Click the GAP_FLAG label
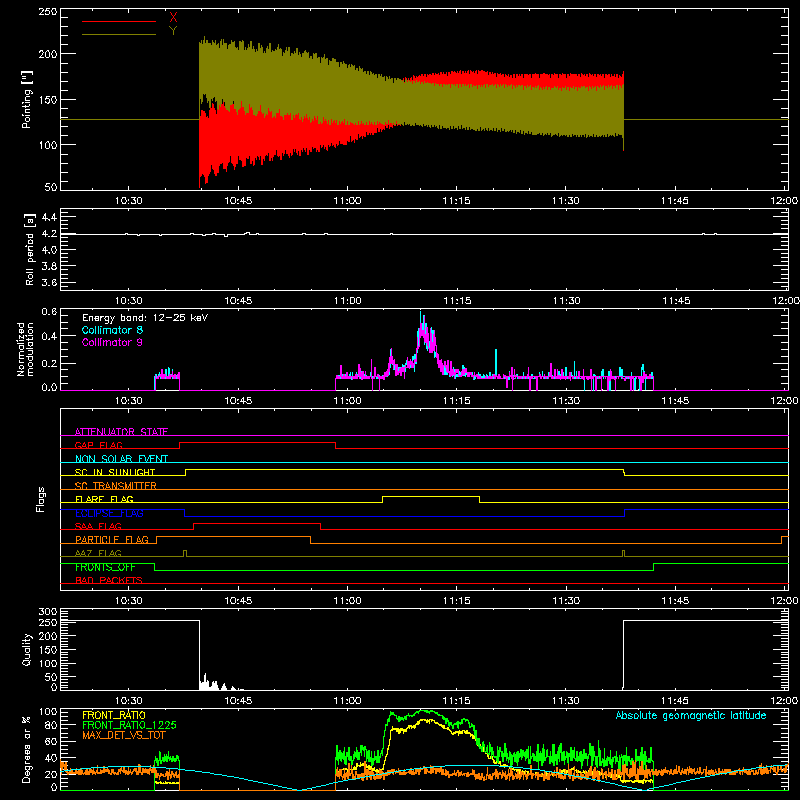Image resolution: width=800 pixels, height=800 pixels. point(98,445)
